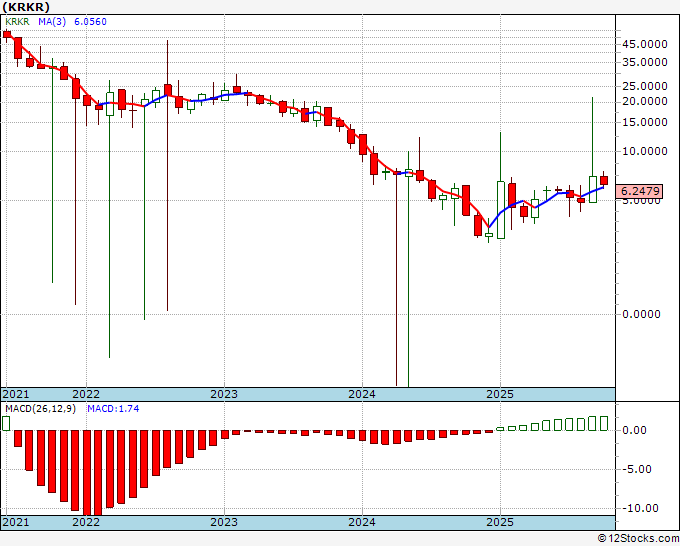Click 2022 on the MACD panel timeline
The image size is (680, 546).
(86, 522)
